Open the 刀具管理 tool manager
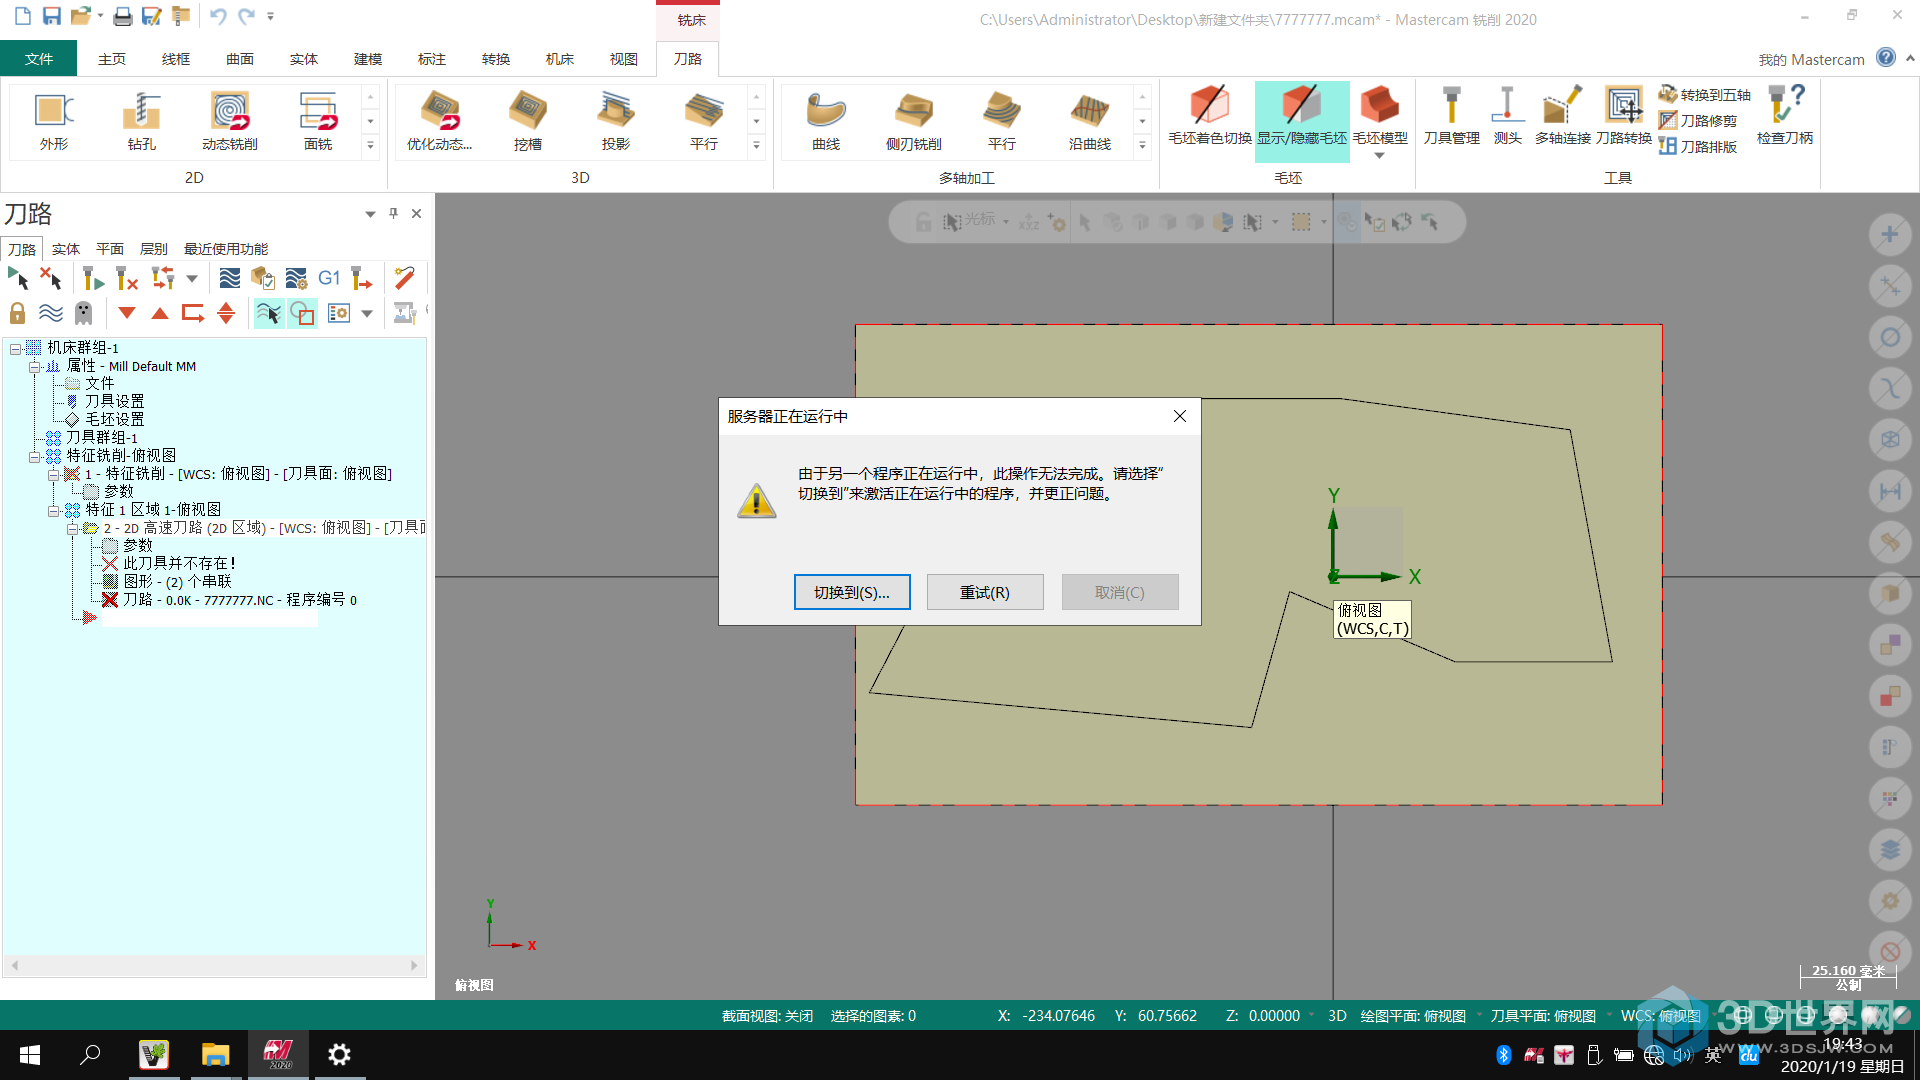The height and width of the screenshot is (1080, 1920). click(x=1451, y=118)
